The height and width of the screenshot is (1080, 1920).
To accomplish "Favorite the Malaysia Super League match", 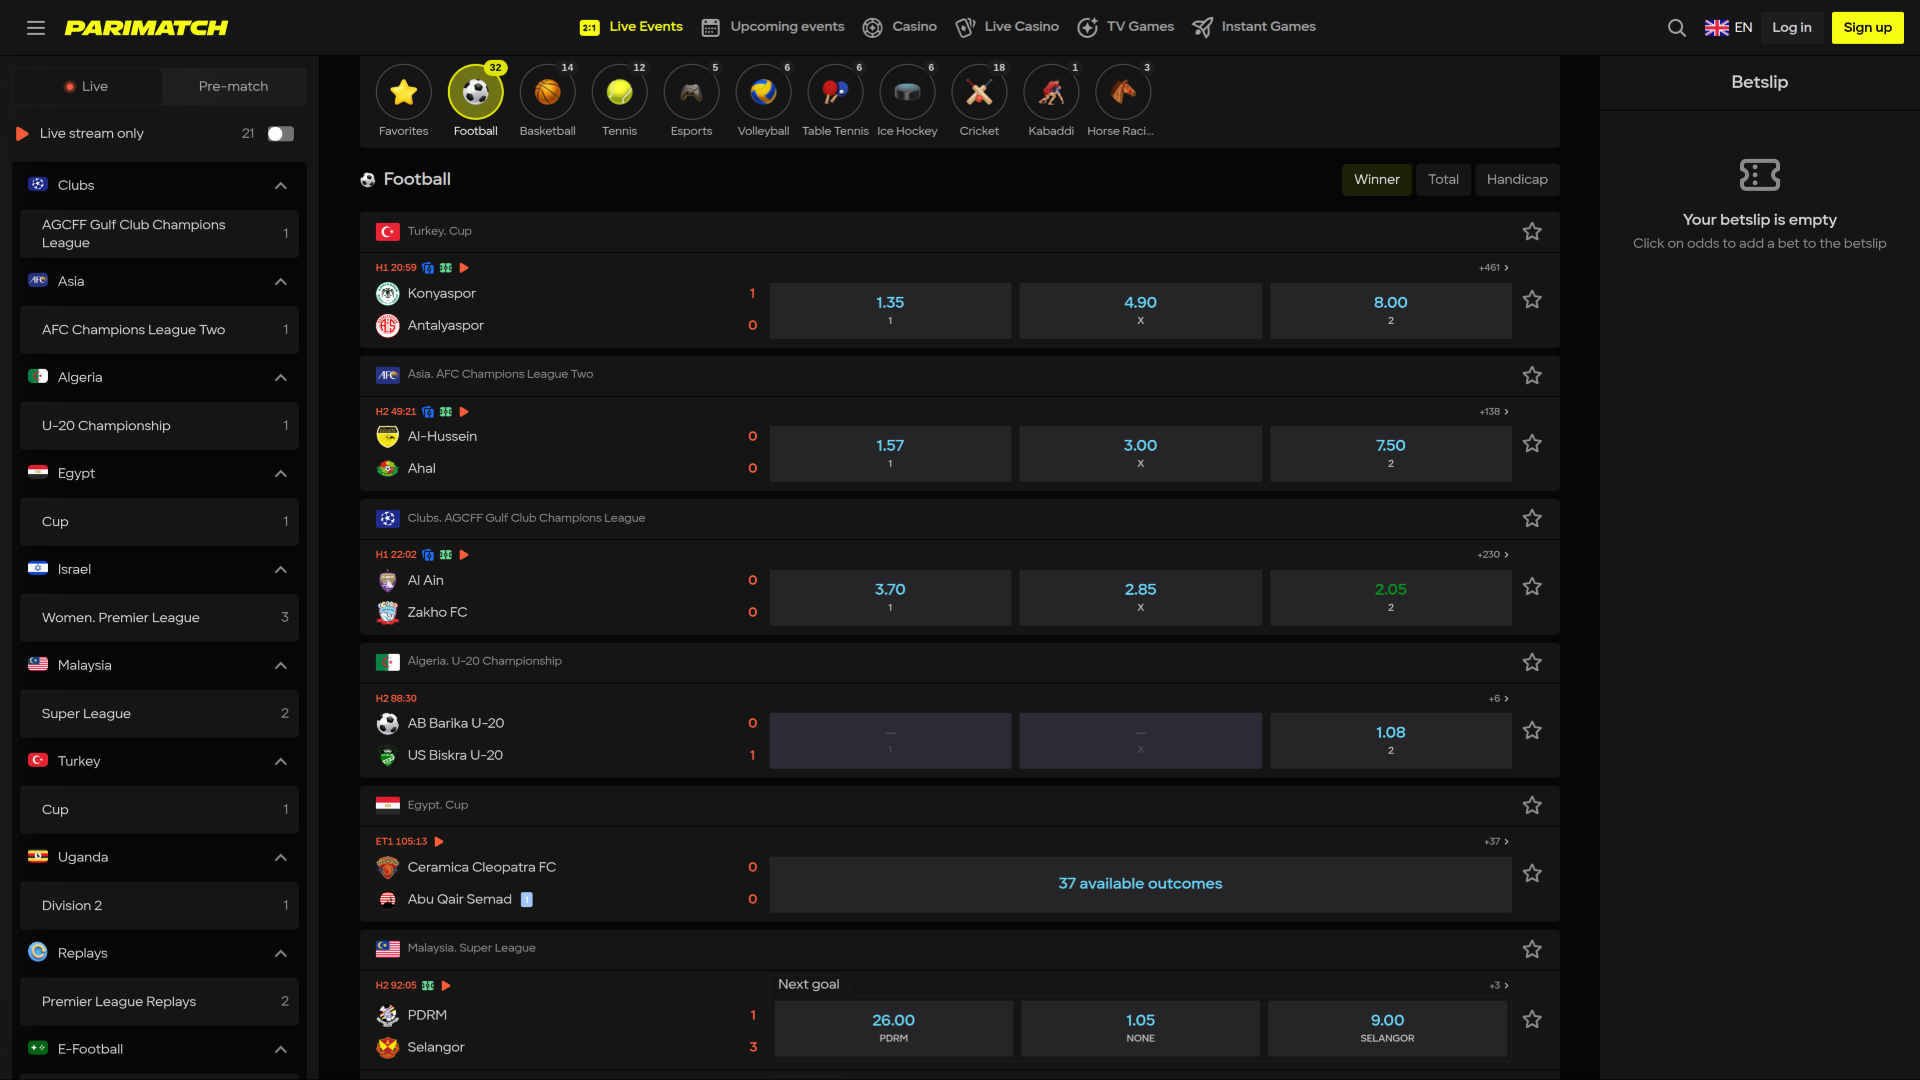I will 1533,949.
